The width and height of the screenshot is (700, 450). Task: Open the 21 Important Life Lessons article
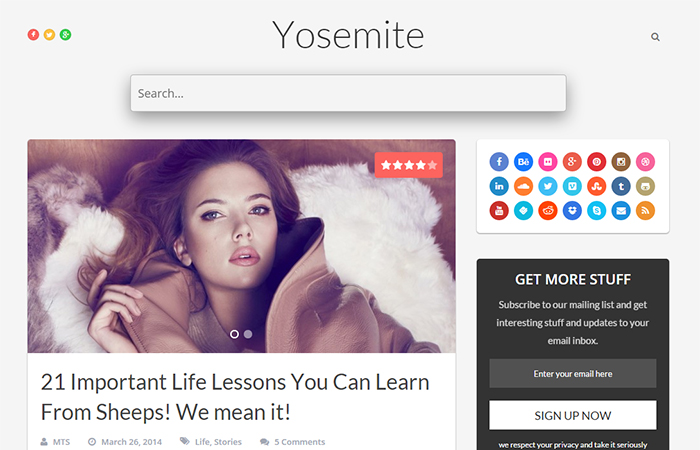(235, 397)
